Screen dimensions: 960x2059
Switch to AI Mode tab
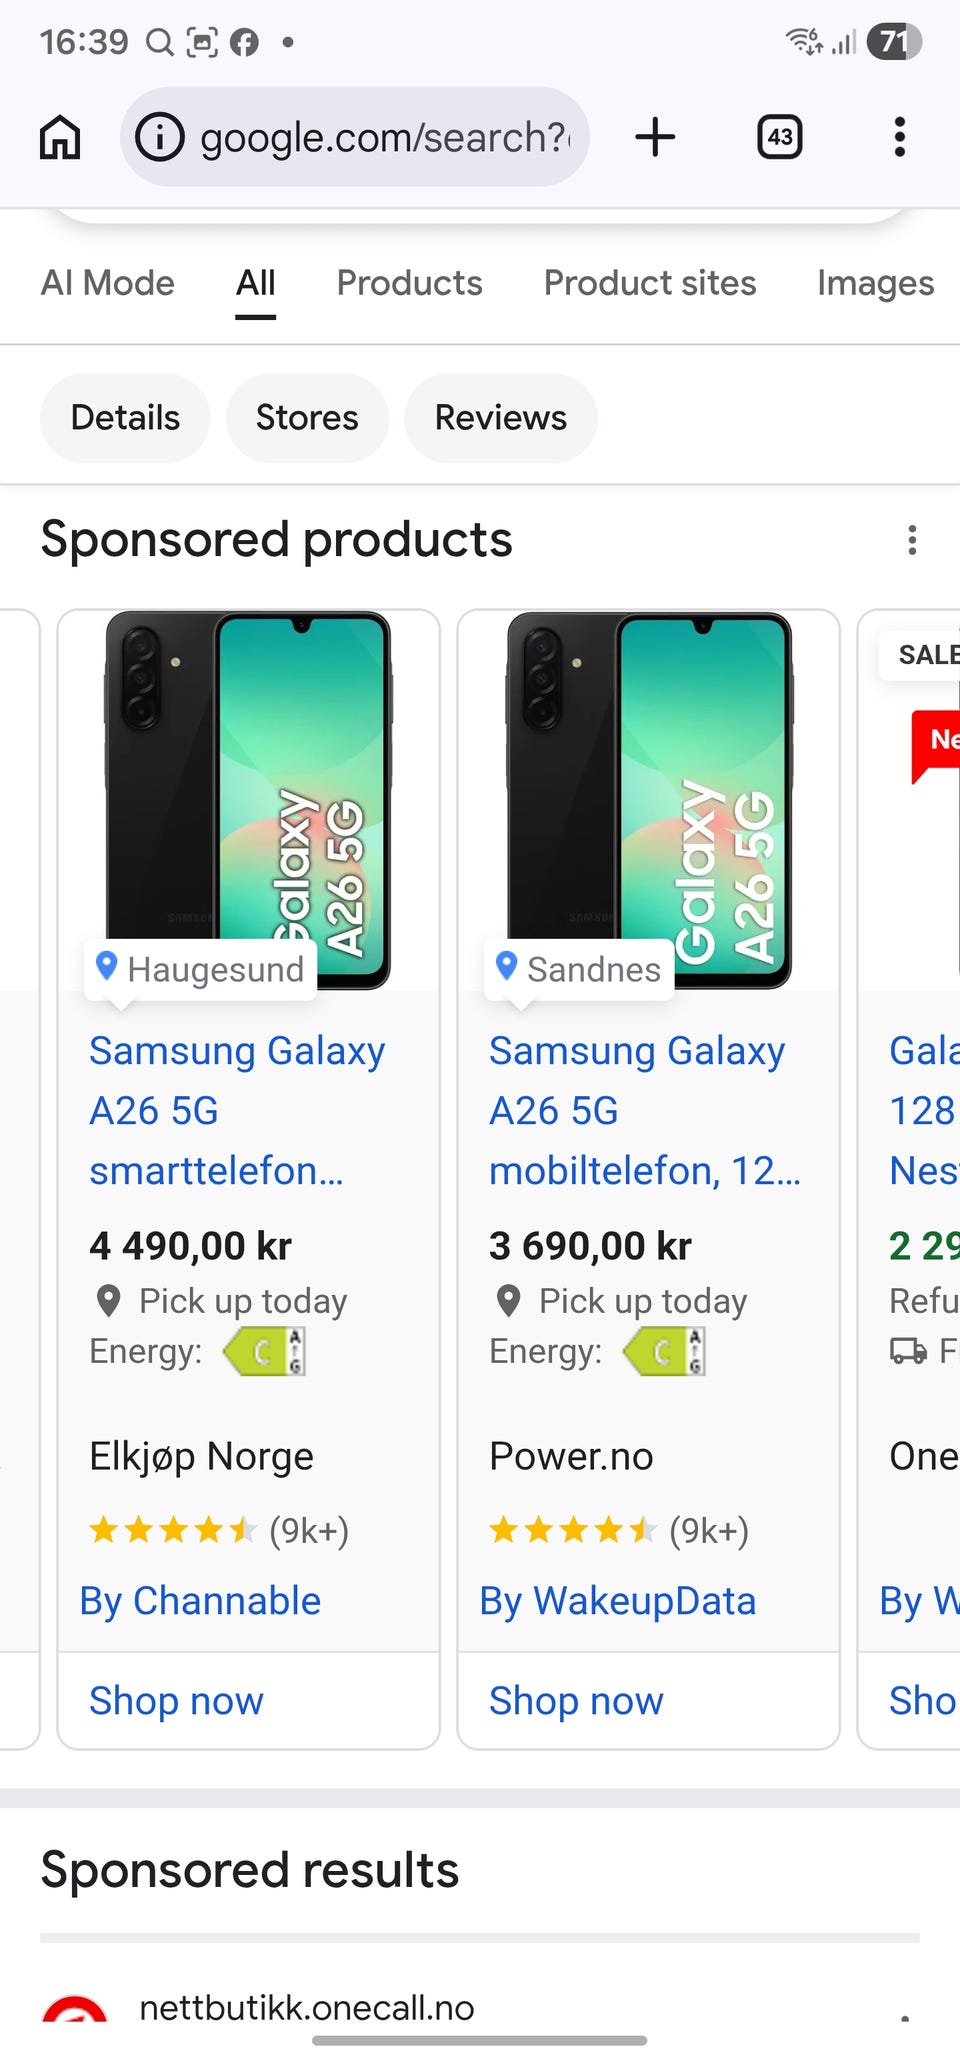click(x=108, y=283)
